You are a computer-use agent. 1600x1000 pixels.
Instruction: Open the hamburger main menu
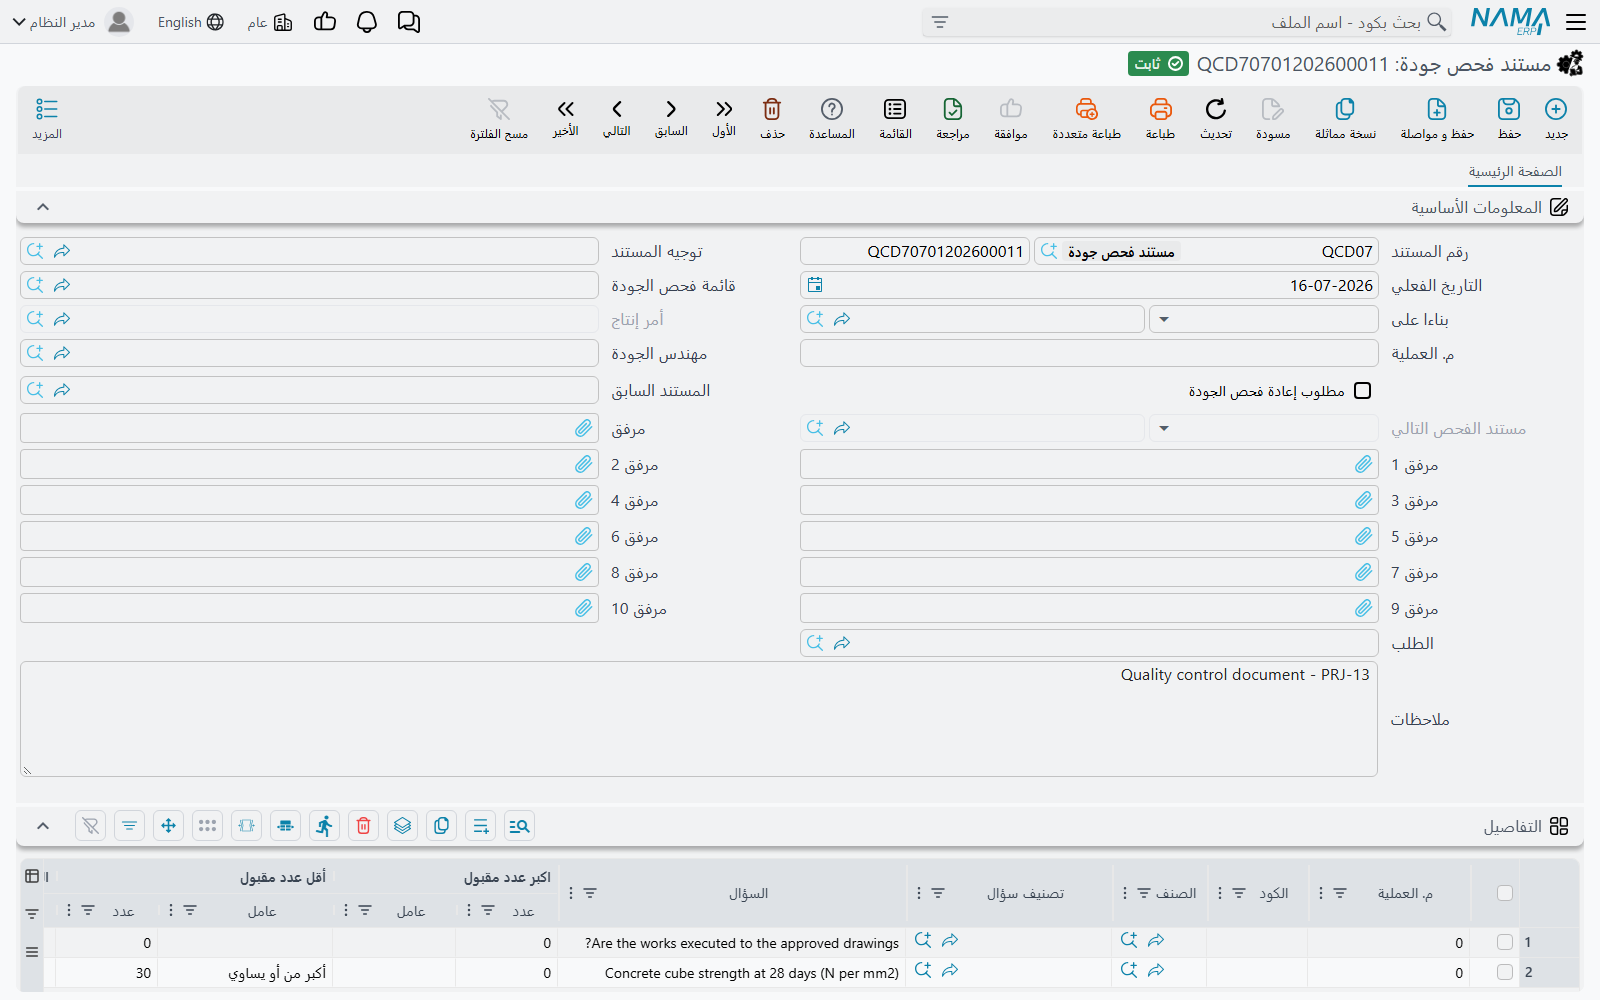click(x=1576, y=22)
